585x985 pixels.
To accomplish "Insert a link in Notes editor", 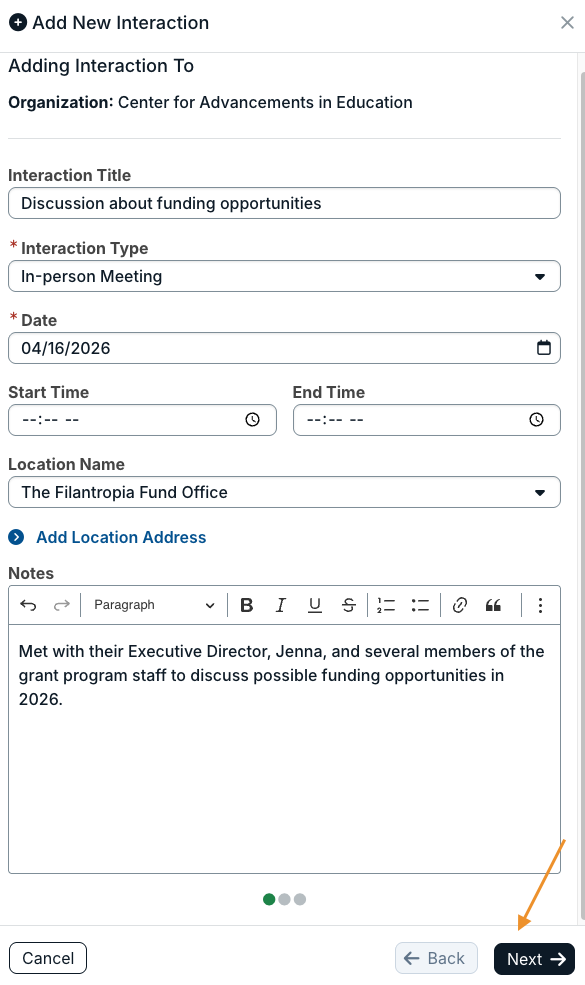I will pyautogui.click(x=460, y=605).
